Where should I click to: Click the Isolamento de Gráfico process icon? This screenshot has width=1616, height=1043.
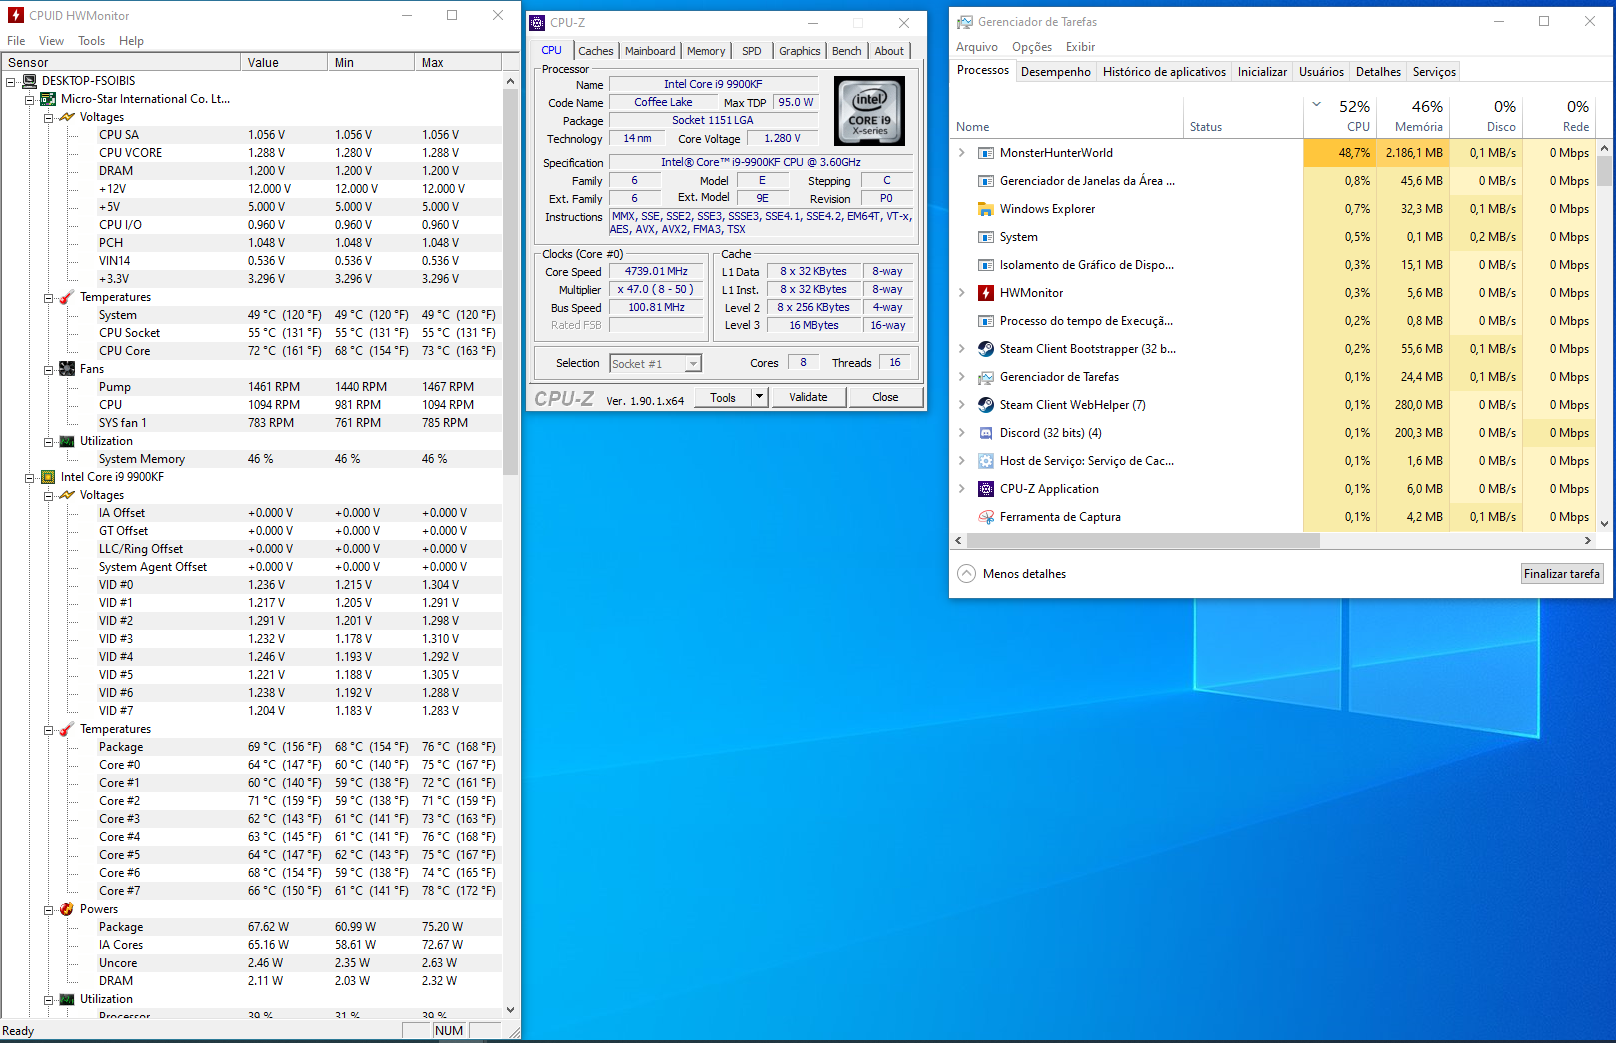click(985, 265)
